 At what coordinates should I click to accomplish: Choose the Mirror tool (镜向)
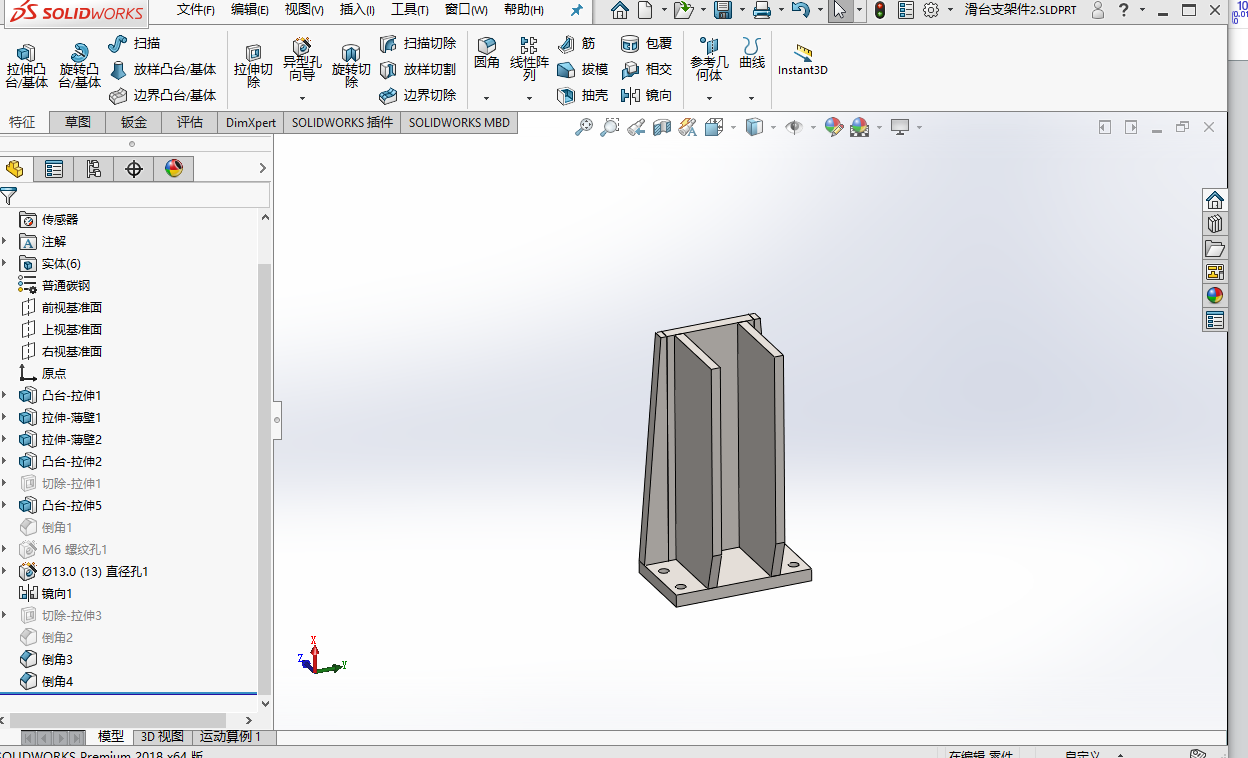click(x=646, y=96)
